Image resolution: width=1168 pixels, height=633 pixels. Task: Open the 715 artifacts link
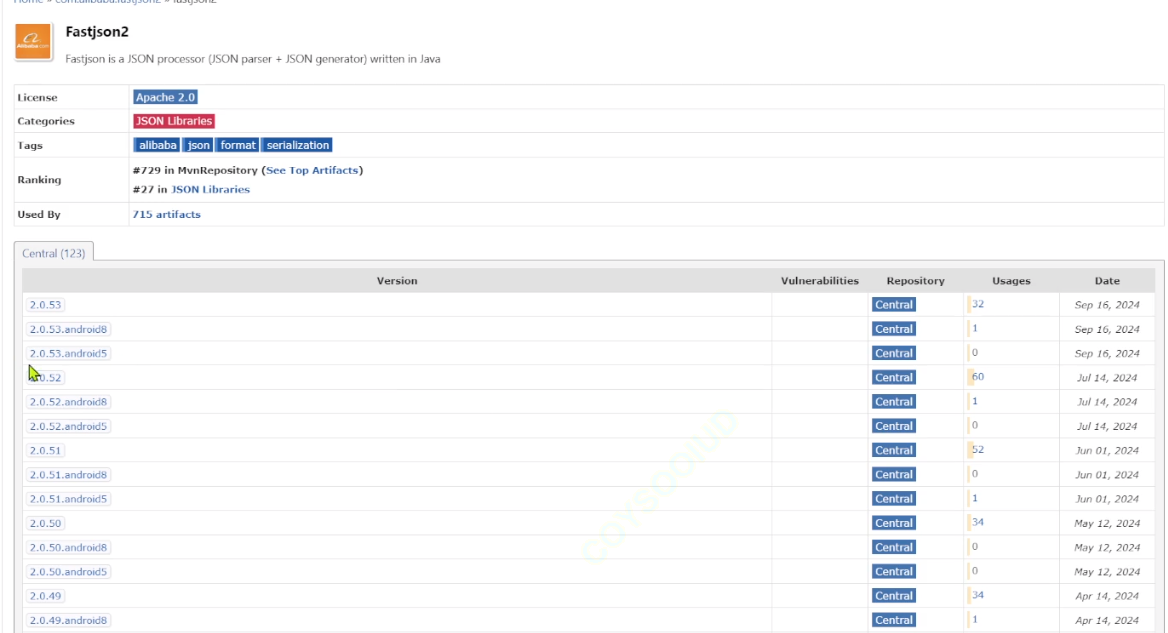point(167,214)
